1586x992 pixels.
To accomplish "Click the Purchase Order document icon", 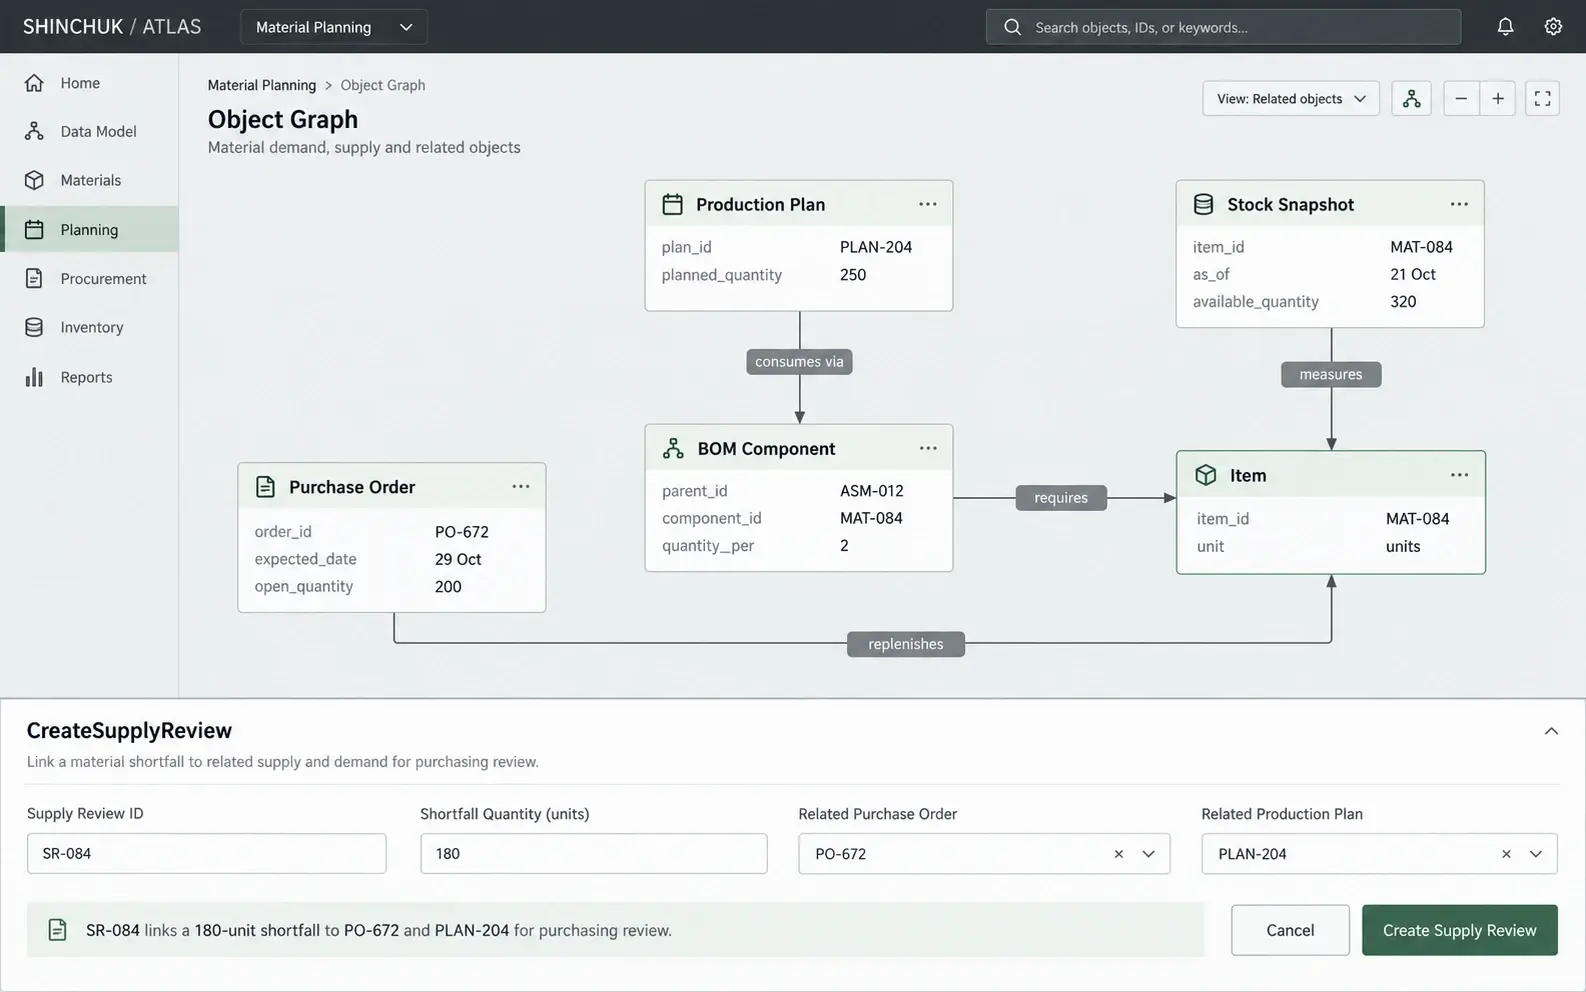I will [x=265, y=487].
